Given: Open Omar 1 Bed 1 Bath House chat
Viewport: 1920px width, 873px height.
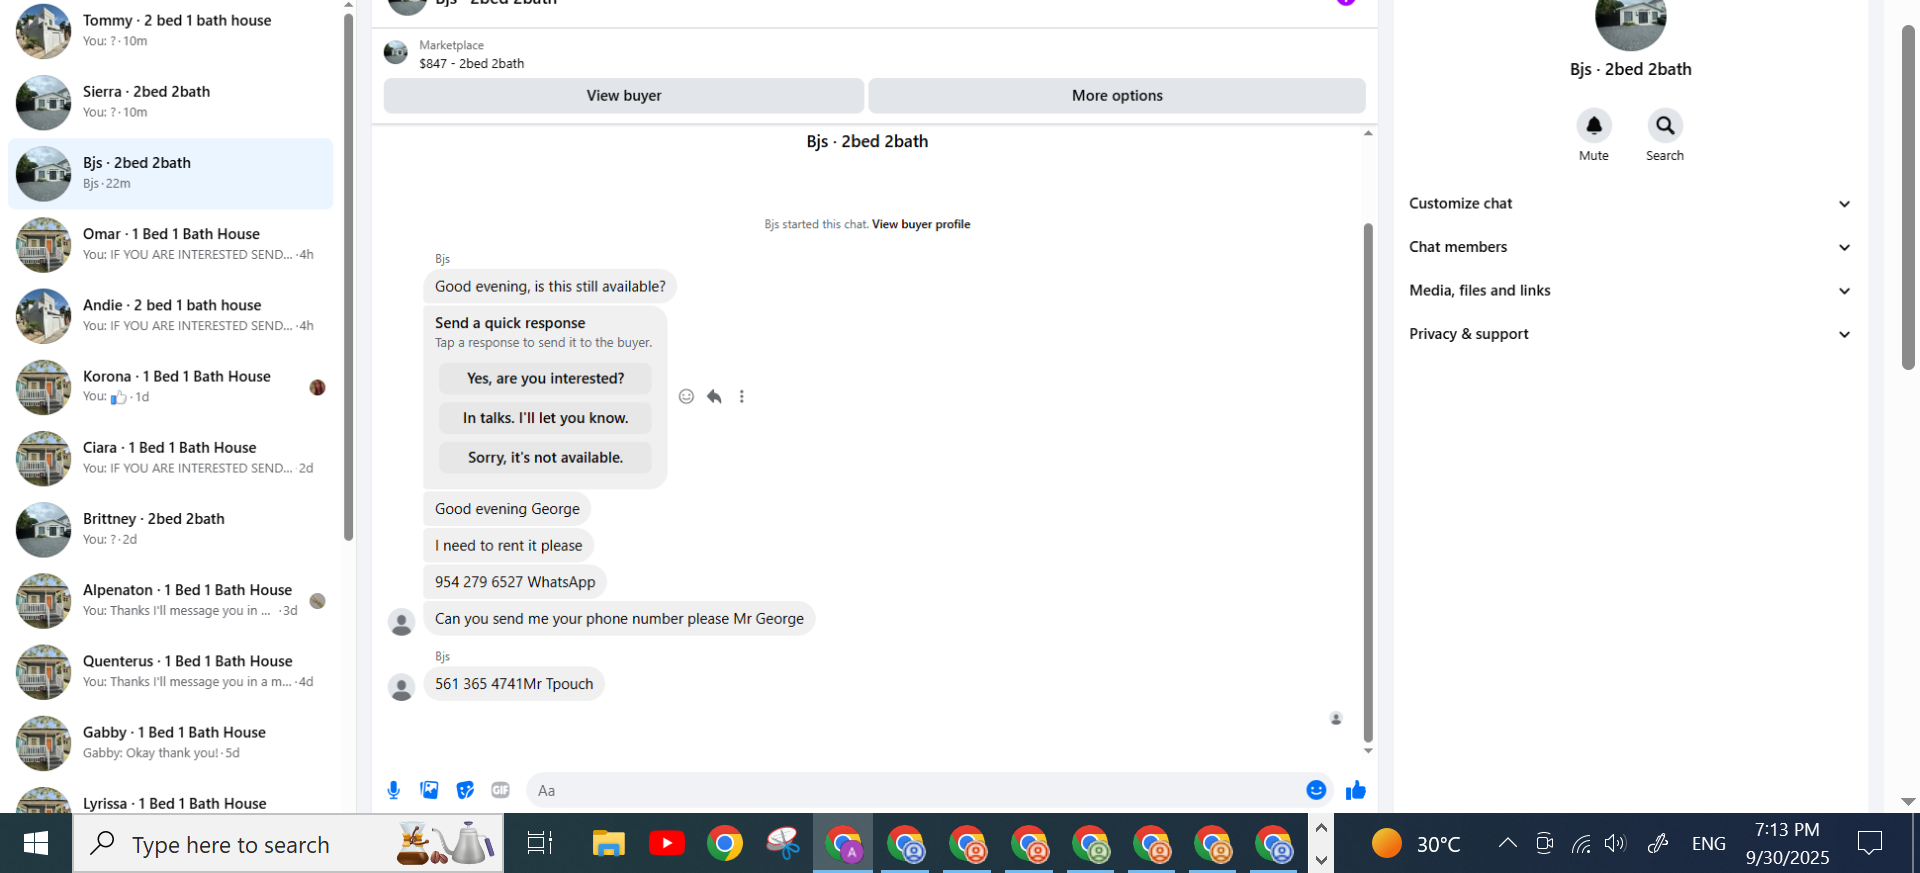Looking at the screenshot, I should coord(171,244).
